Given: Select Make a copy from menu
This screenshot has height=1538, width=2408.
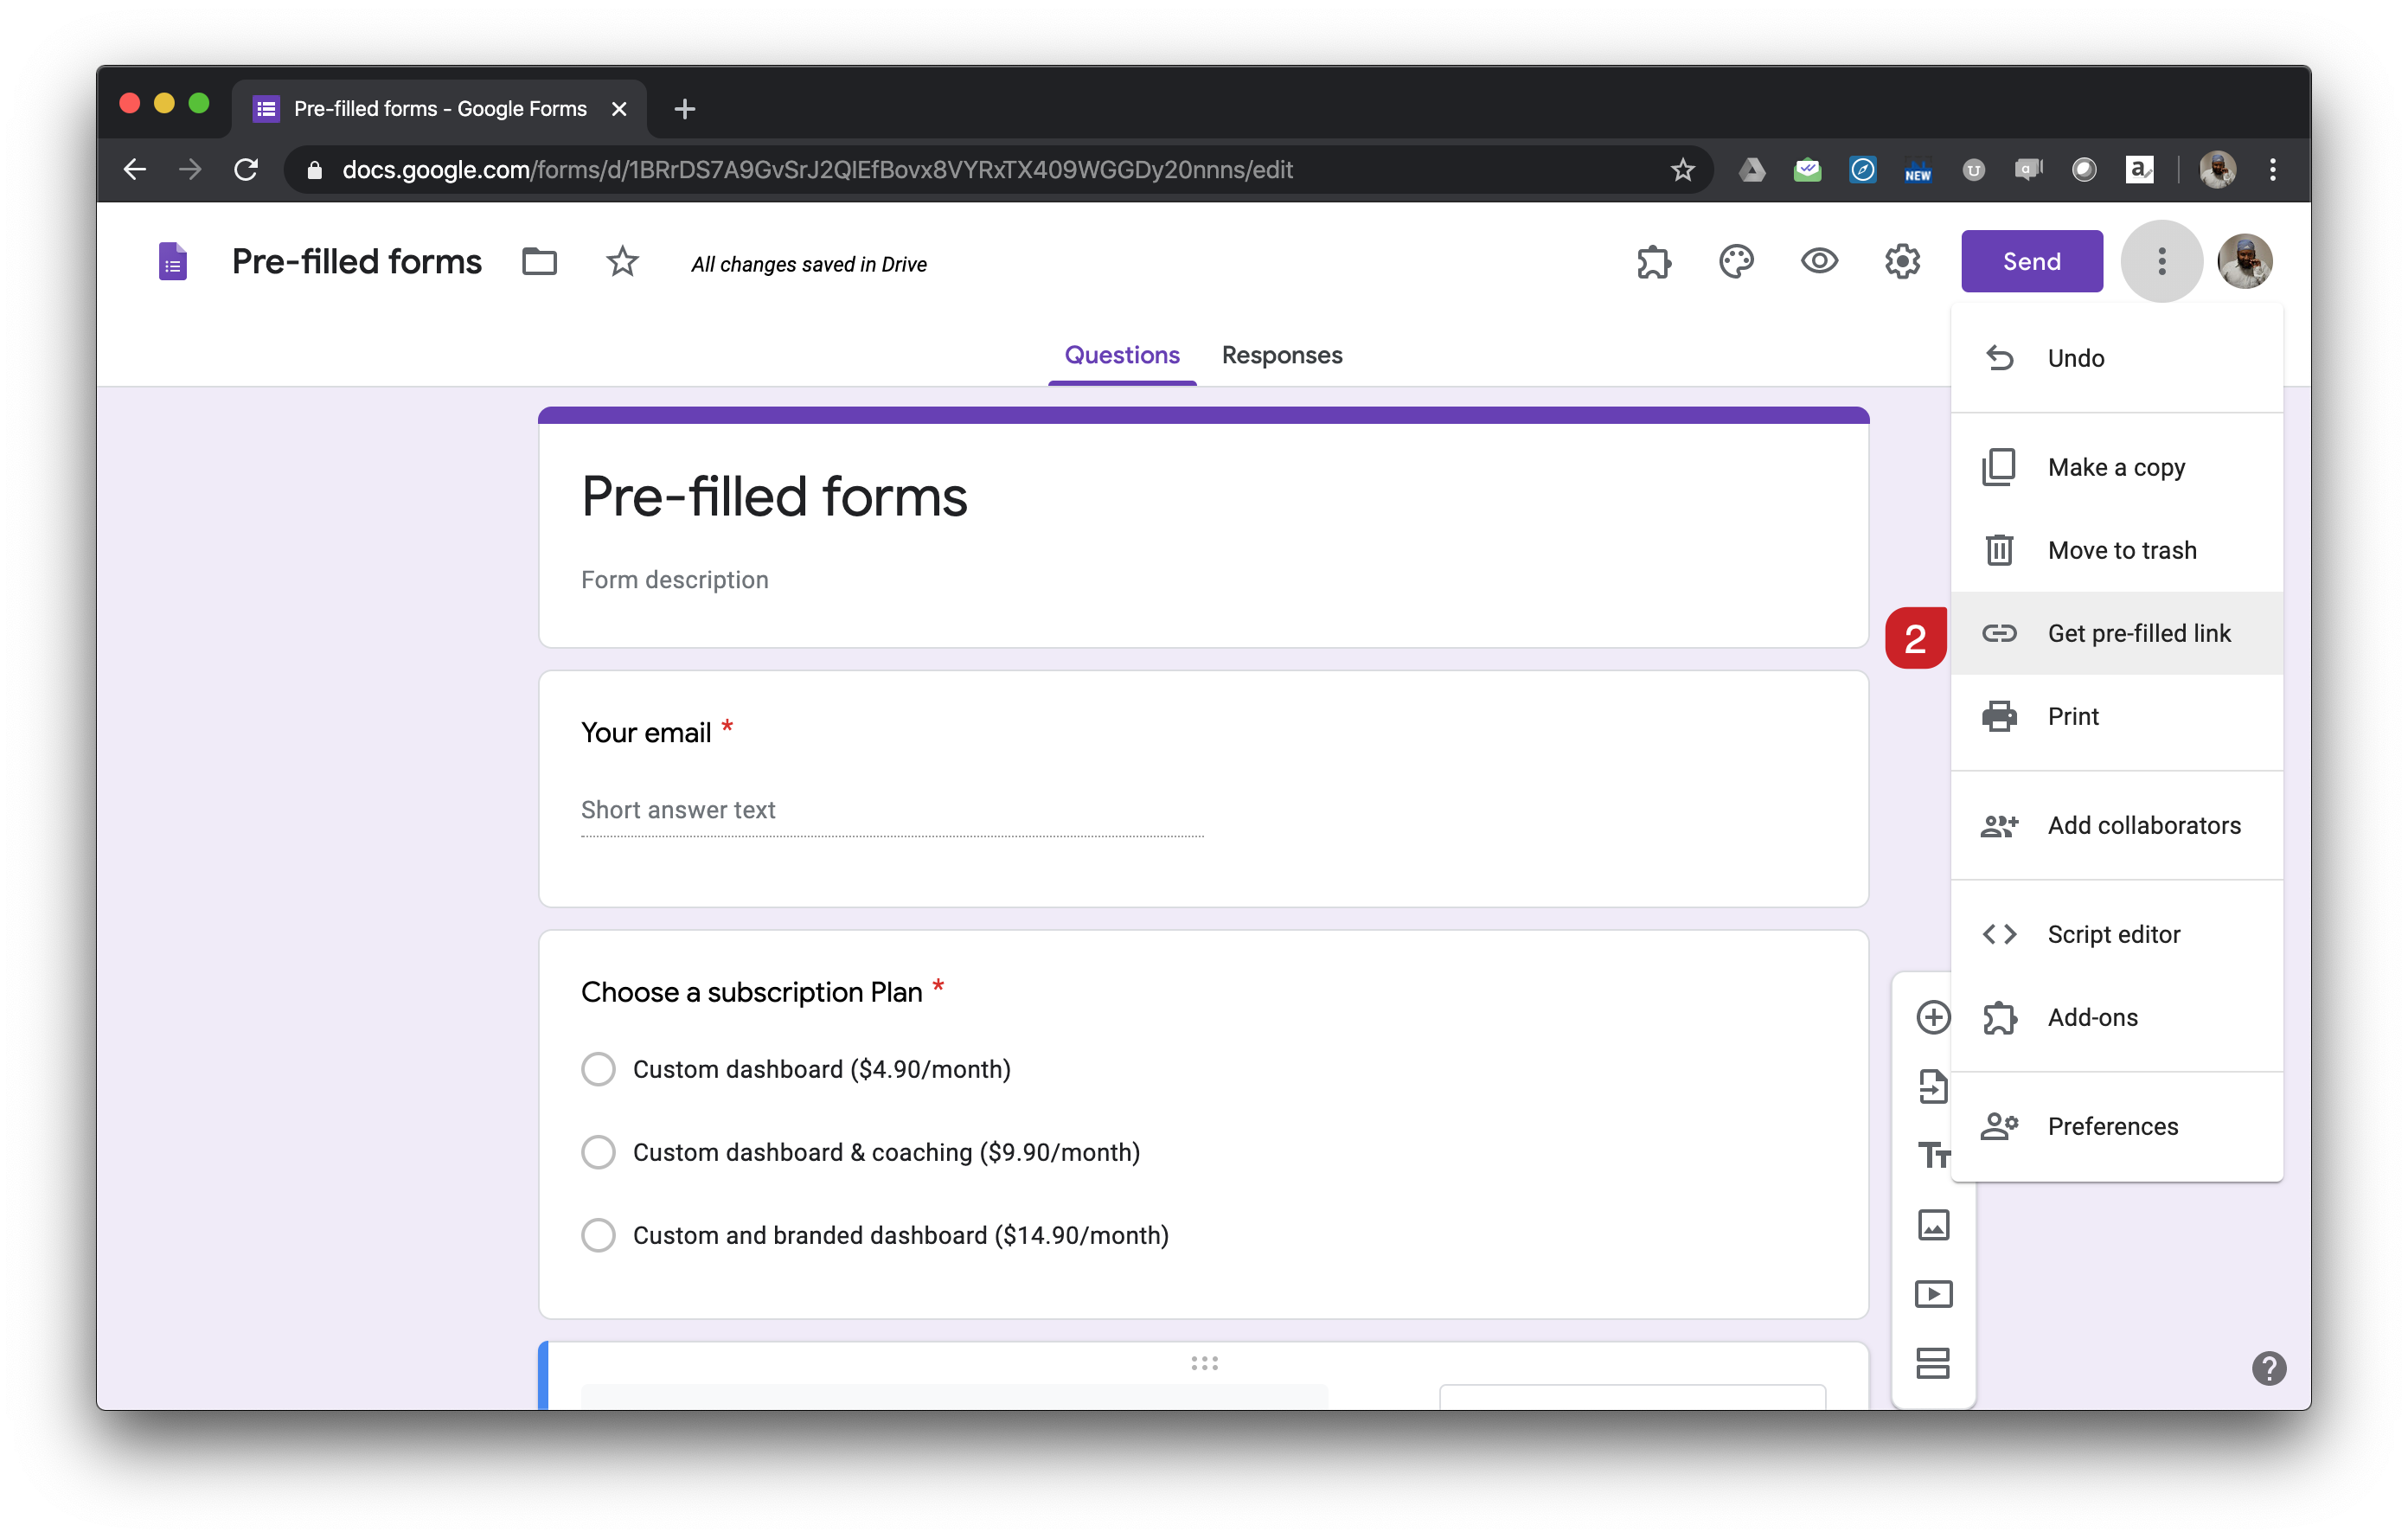Looking at the screenshot, I should pyautogui.click(x=2115, y=467).
